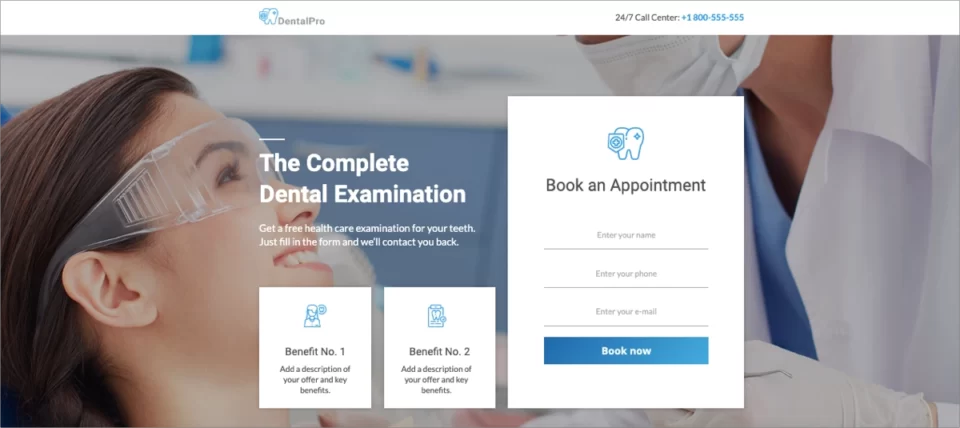This screenshot has height=428, width=960.
Task: Submit the form with Book now
Action: pos(626,351)
